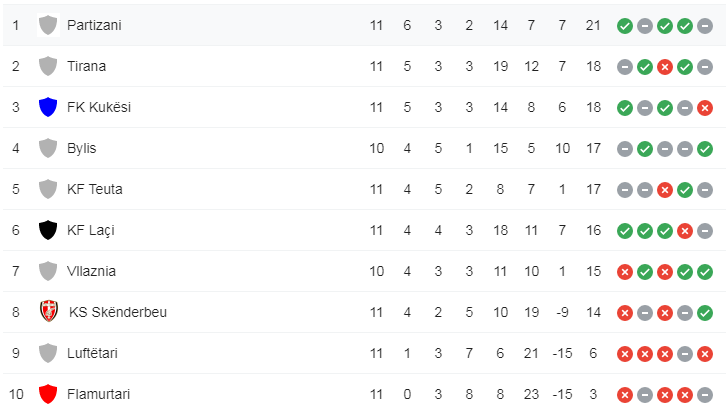Click the Luftëtari grey shield icon
This screenshot has width=726, height=408.
pos(47,353)
